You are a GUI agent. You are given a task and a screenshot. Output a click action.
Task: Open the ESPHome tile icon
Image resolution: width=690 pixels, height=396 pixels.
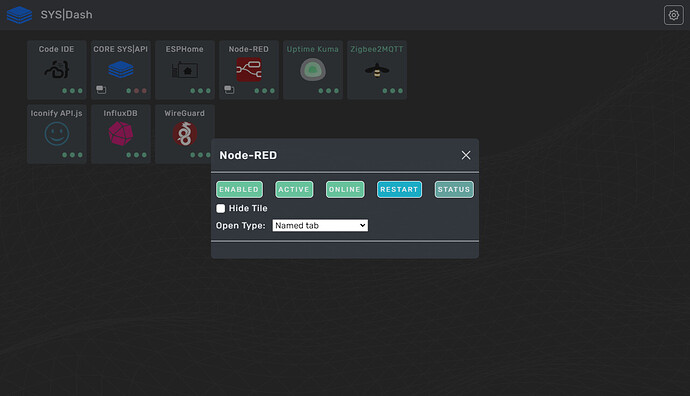tap(185, 70)
